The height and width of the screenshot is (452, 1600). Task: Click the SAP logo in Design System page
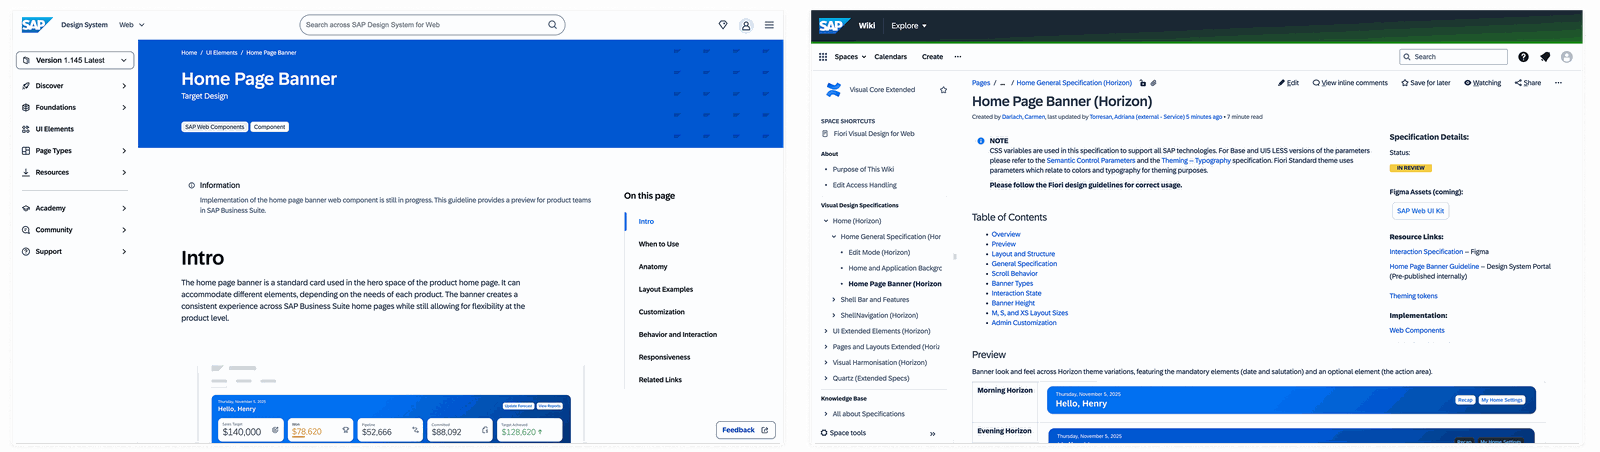pos(37,25)
